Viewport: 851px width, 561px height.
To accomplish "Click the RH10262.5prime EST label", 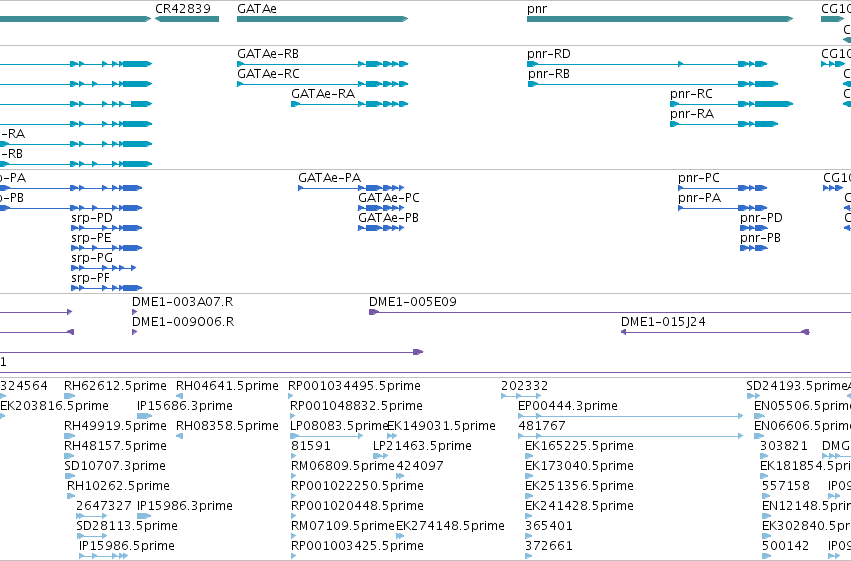I will click(118, 487).
